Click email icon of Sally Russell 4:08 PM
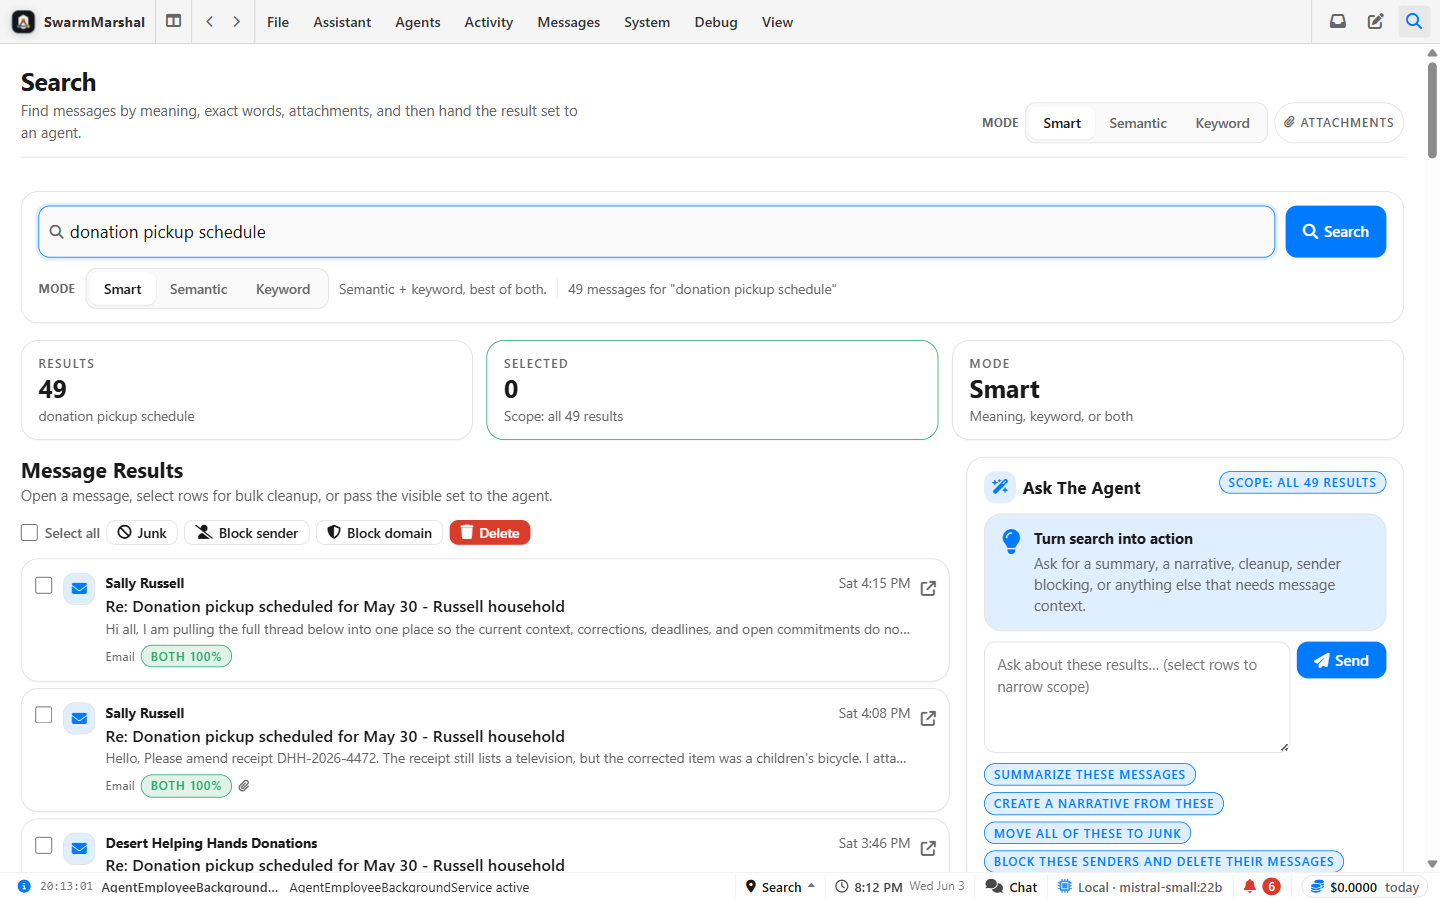This screenshot has width=1440, height=900. [79, 718]
